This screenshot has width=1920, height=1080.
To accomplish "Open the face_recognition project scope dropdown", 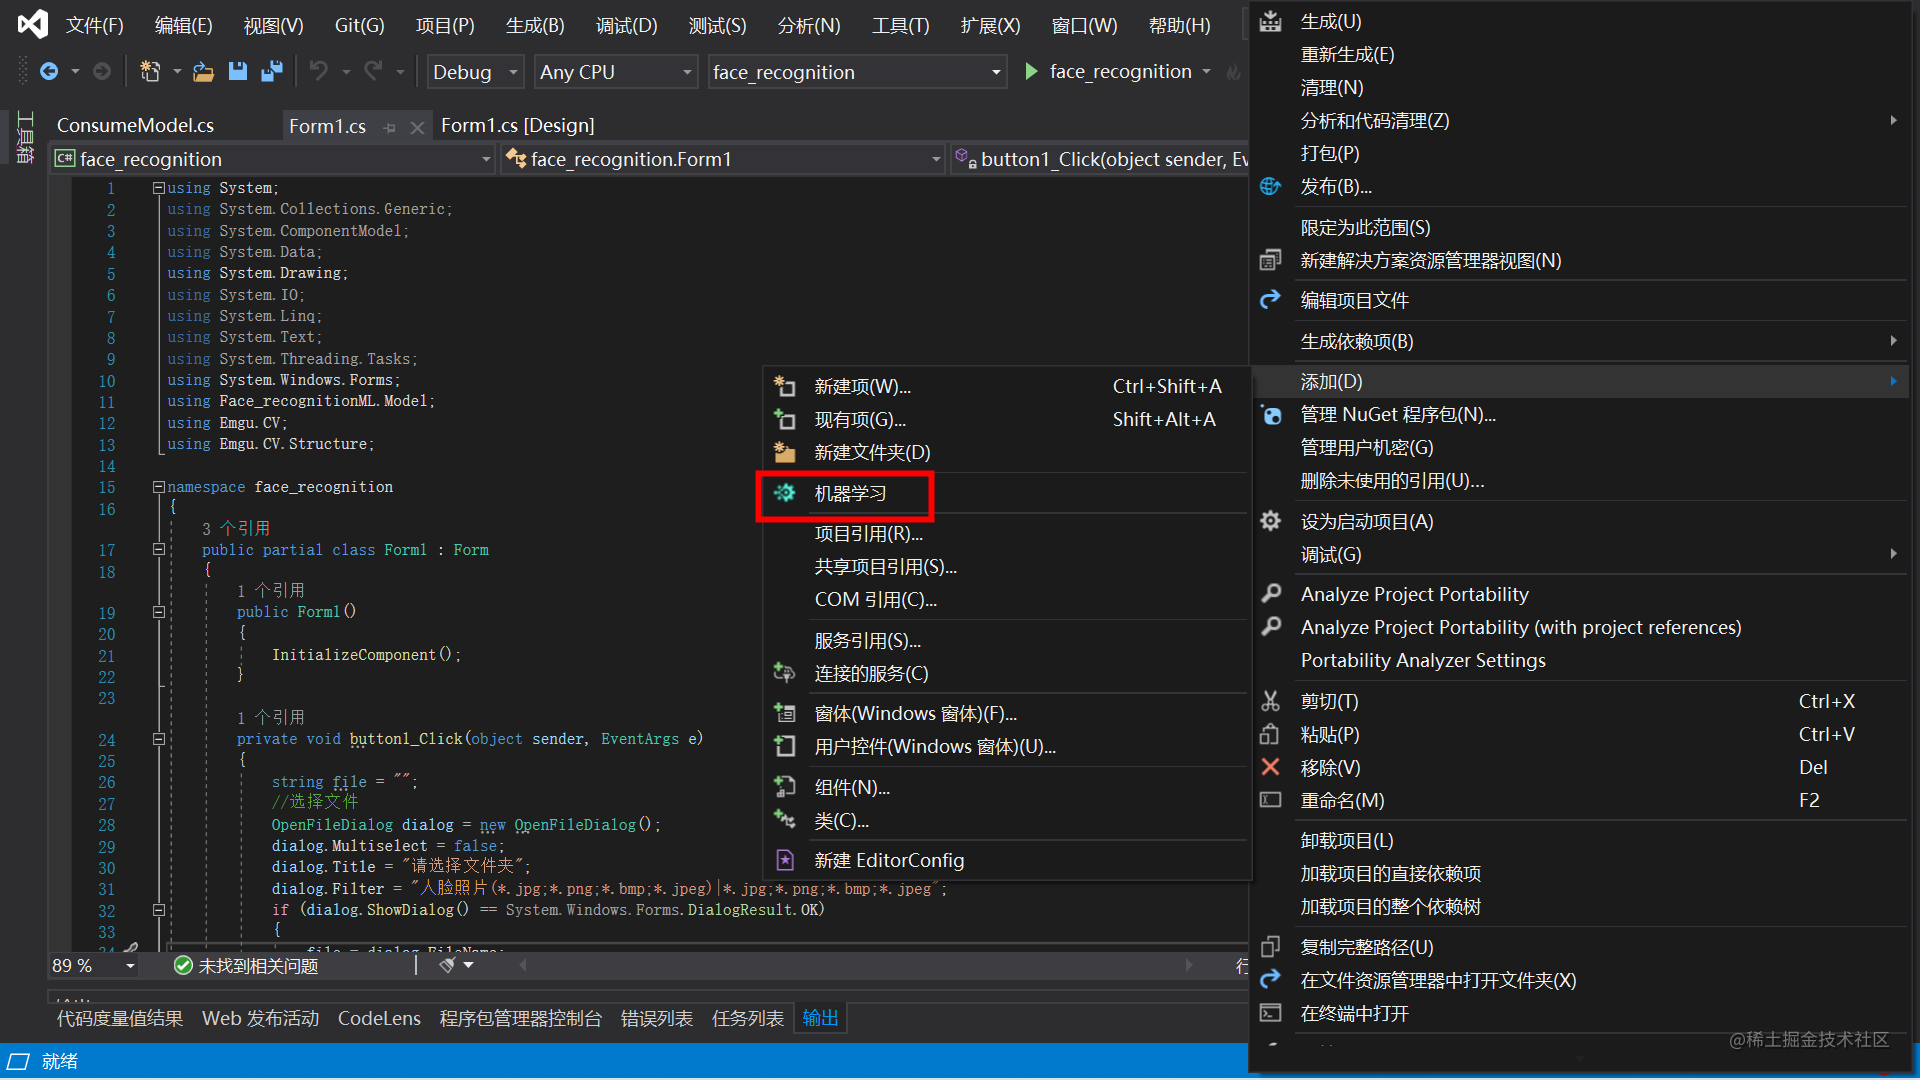I will 274,159.
